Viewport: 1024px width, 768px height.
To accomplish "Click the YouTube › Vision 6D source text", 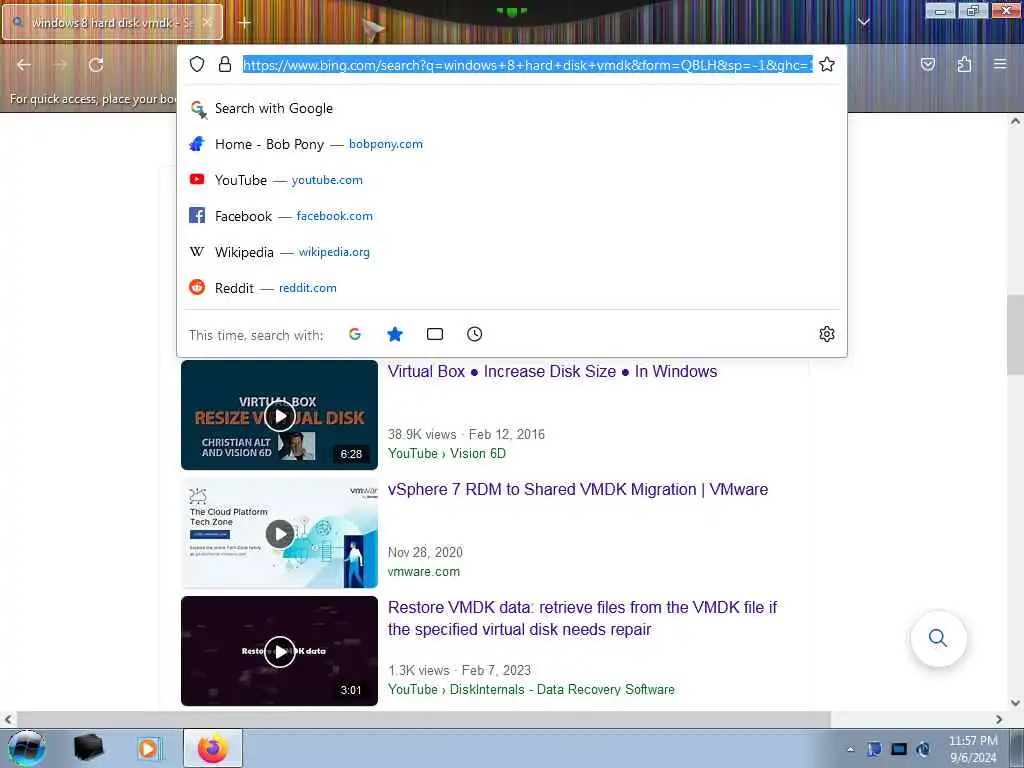I will pyautogui.click(x=447, y=453).
